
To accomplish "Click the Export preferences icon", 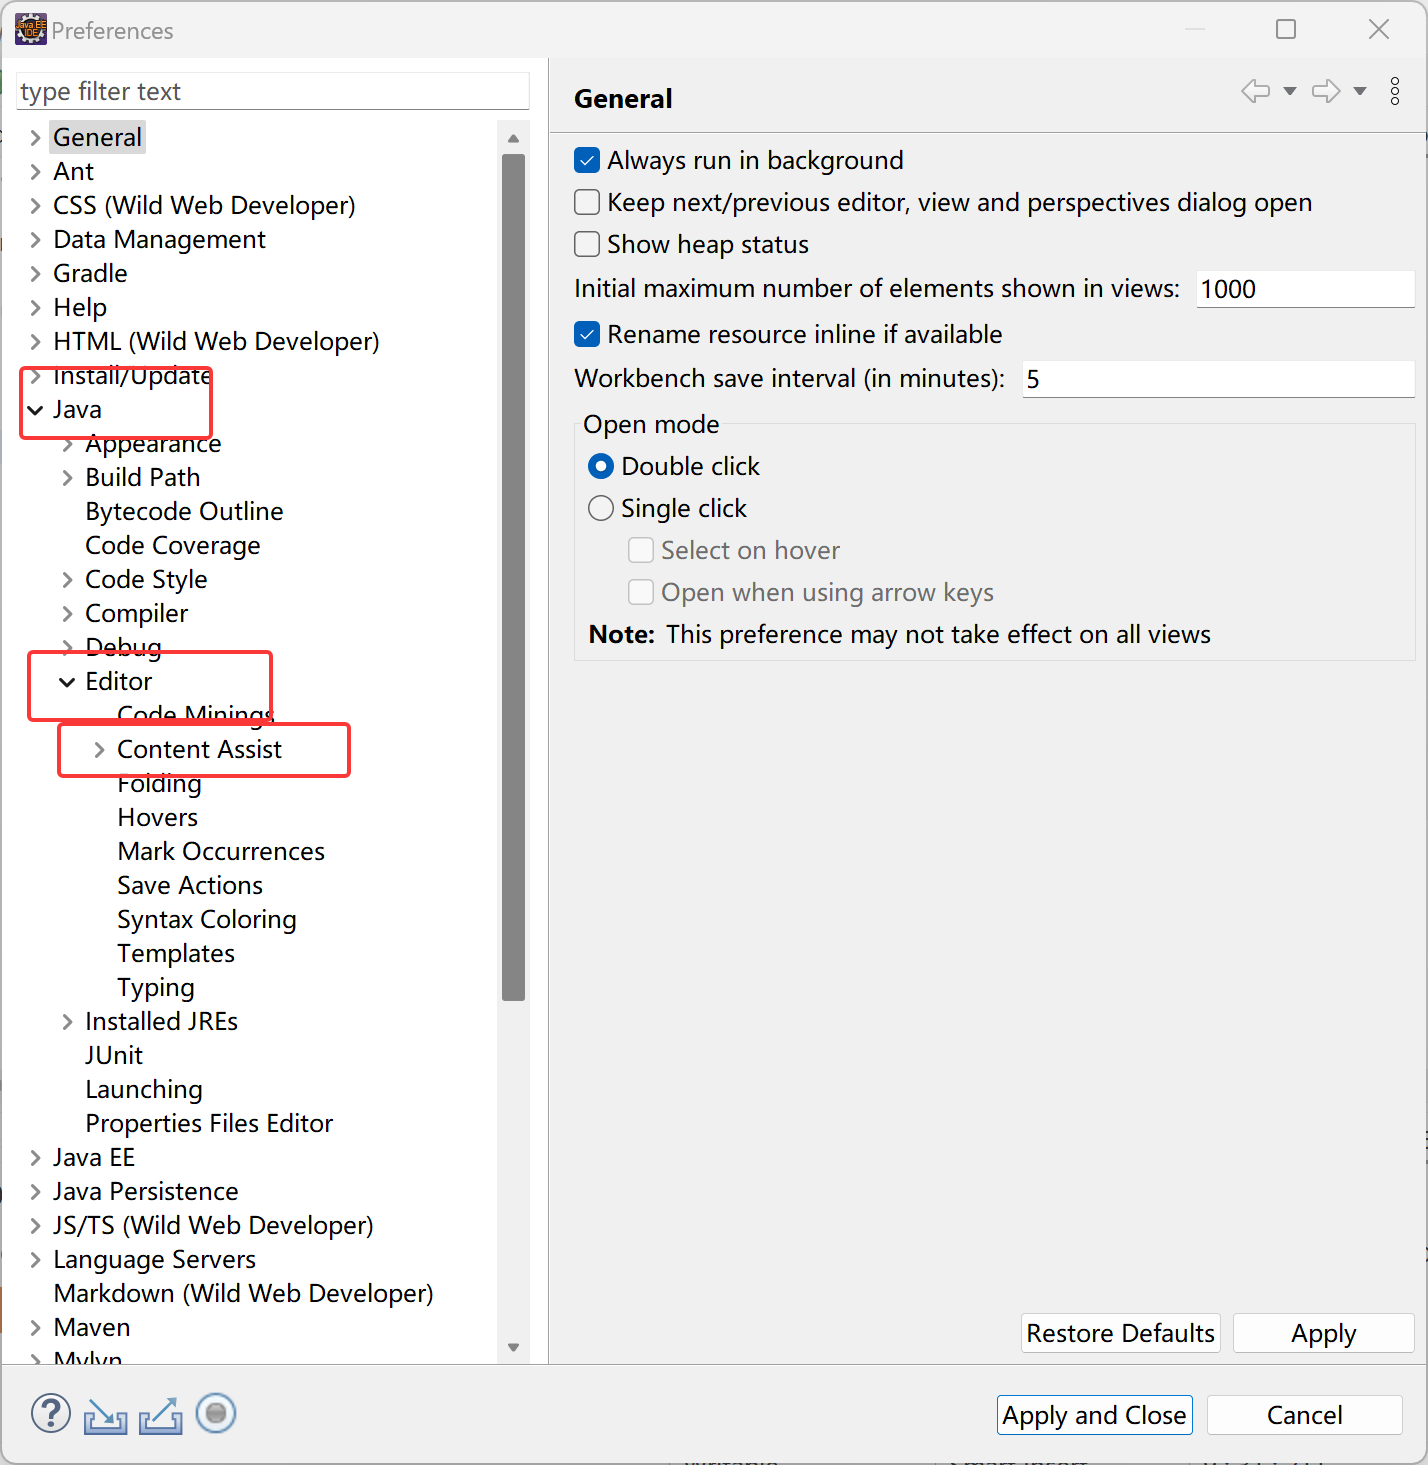I will point(161,1416).
